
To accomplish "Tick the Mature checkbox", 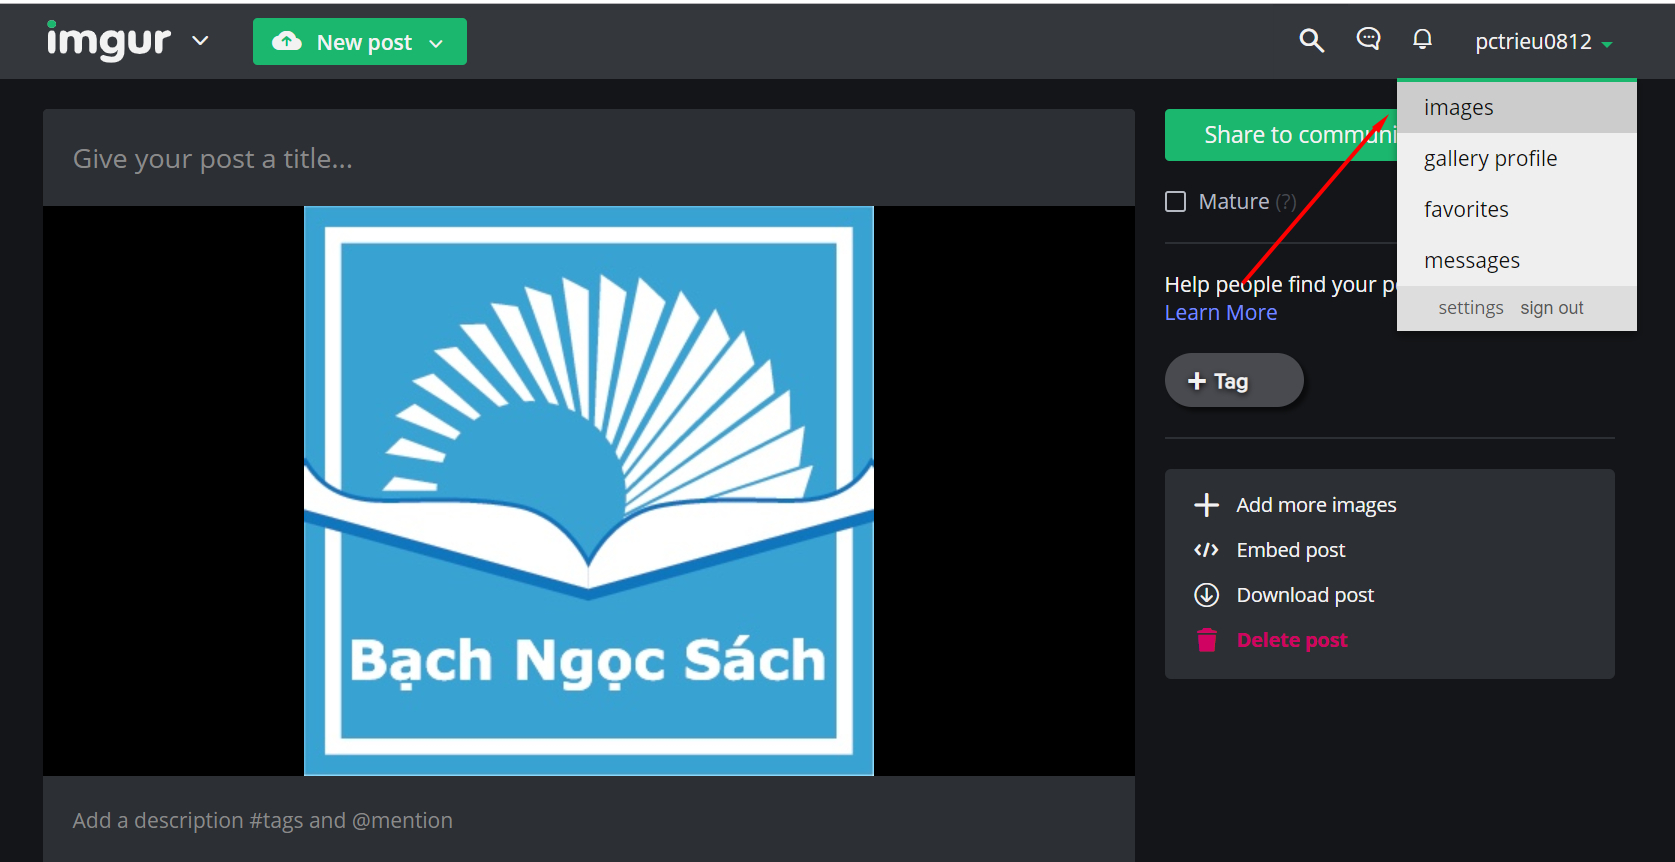I will 1176,202.
